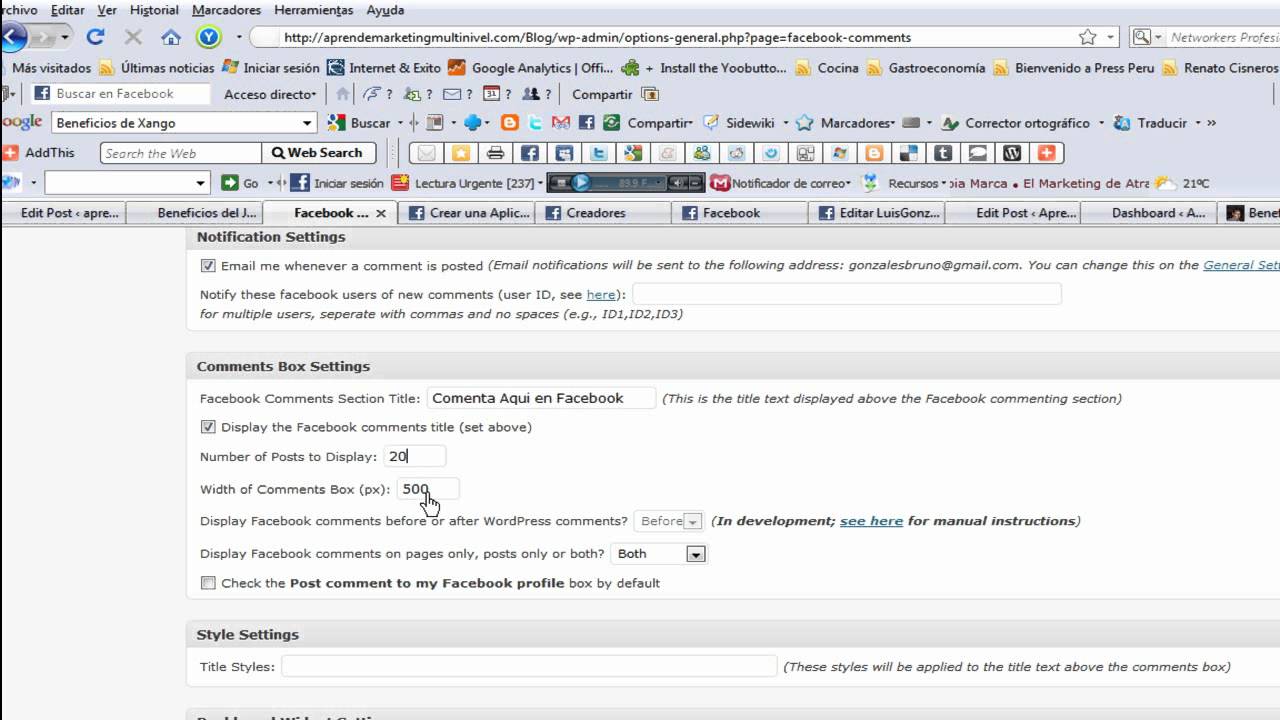Click the Blogger icon in Google toolbar

[x=510, y=123]
